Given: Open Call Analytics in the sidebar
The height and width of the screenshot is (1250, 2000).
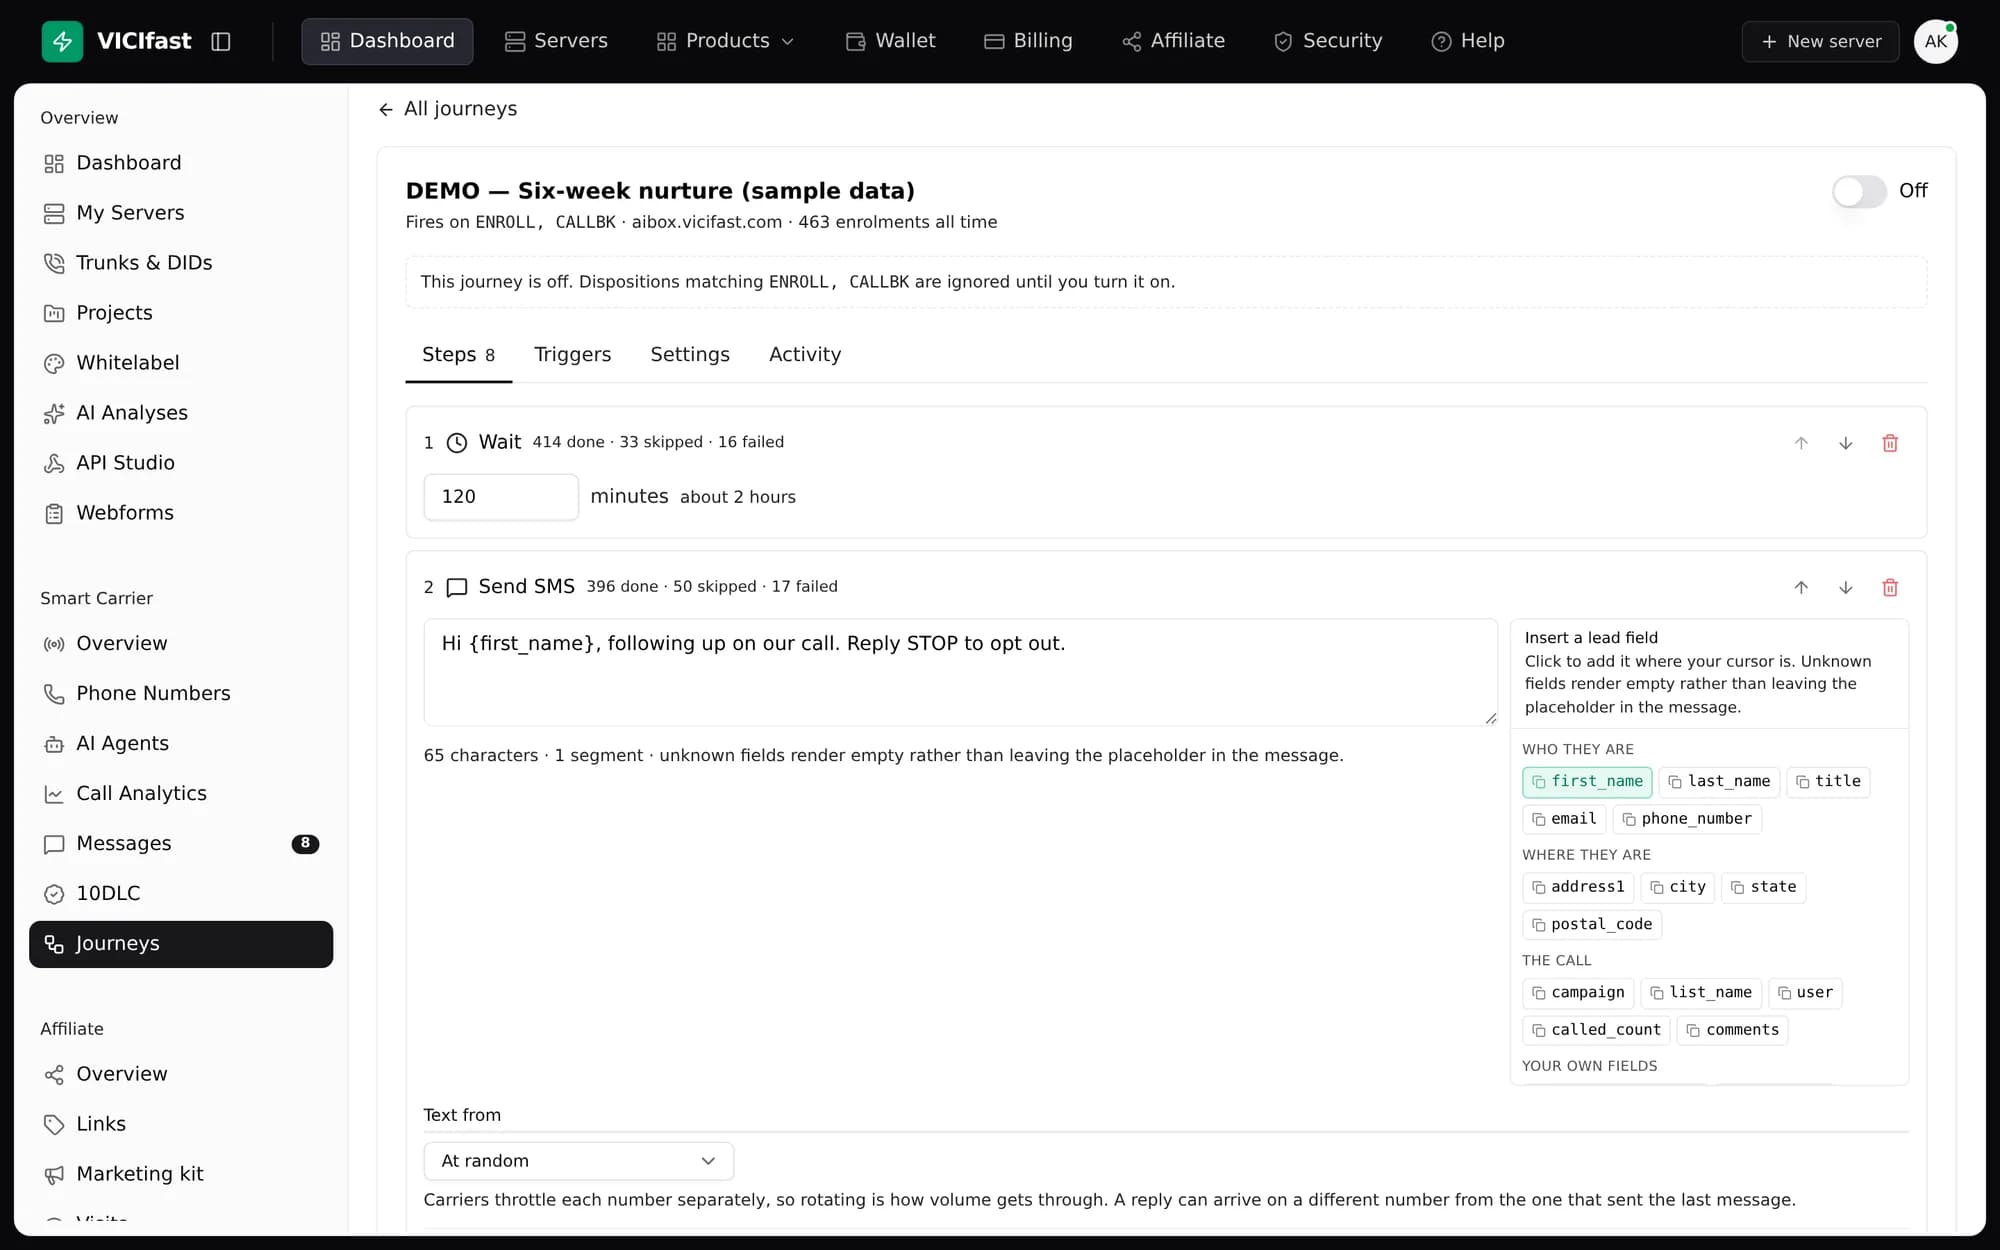Looking at the screenshot, I should pos(181,794).
